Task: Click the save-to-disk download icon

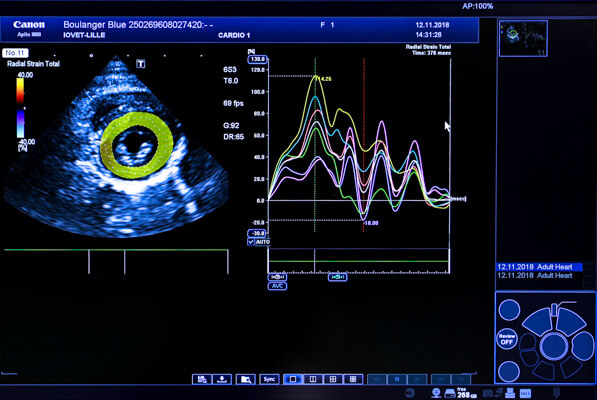Action: pos(222,379)
